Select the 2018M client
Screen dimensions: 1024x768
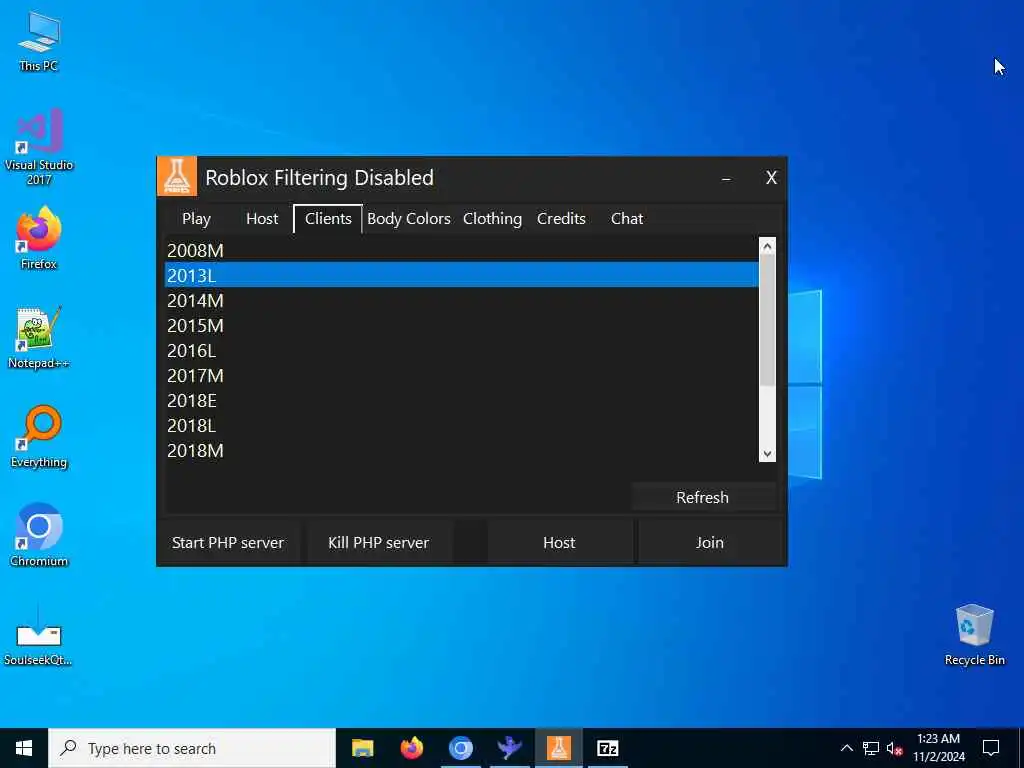pos(461,451)
